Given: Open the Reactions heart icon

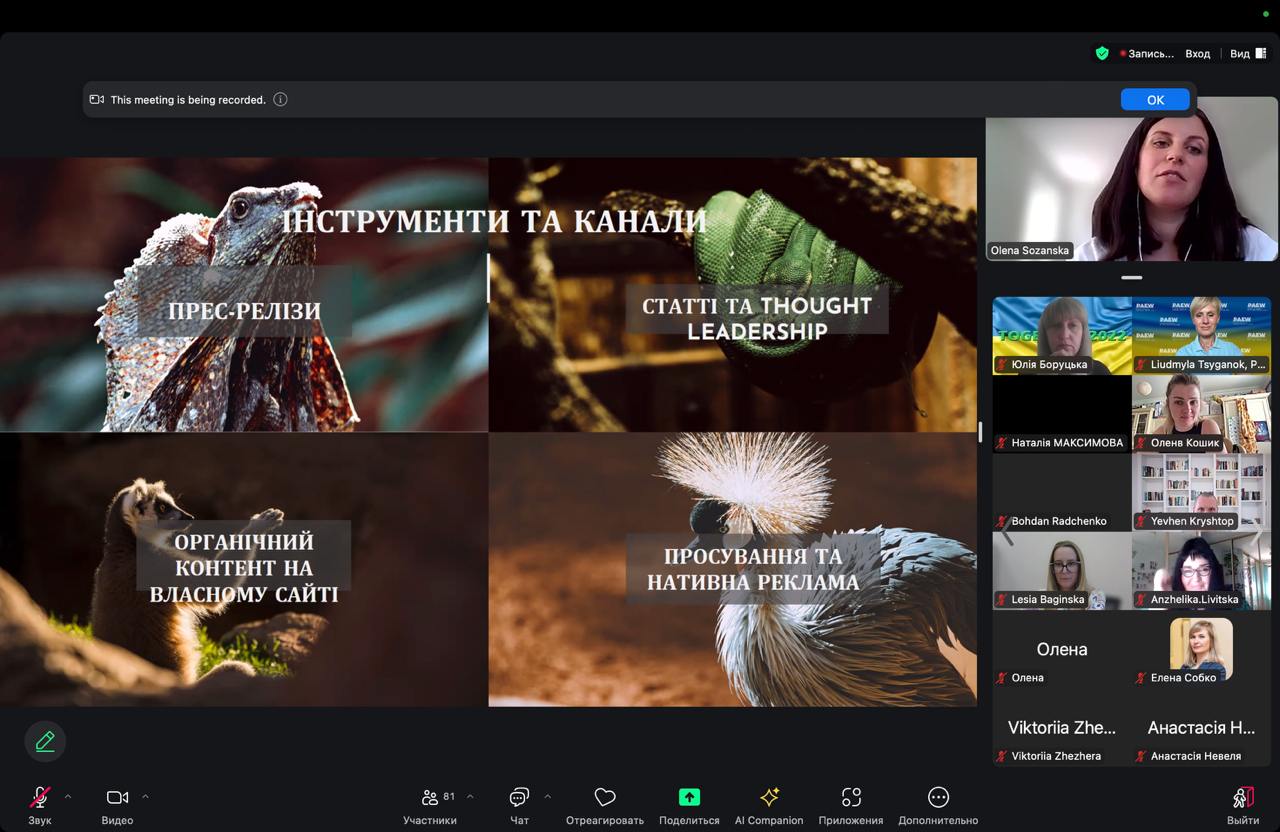Looking at the screenshot, I should 605,797.
